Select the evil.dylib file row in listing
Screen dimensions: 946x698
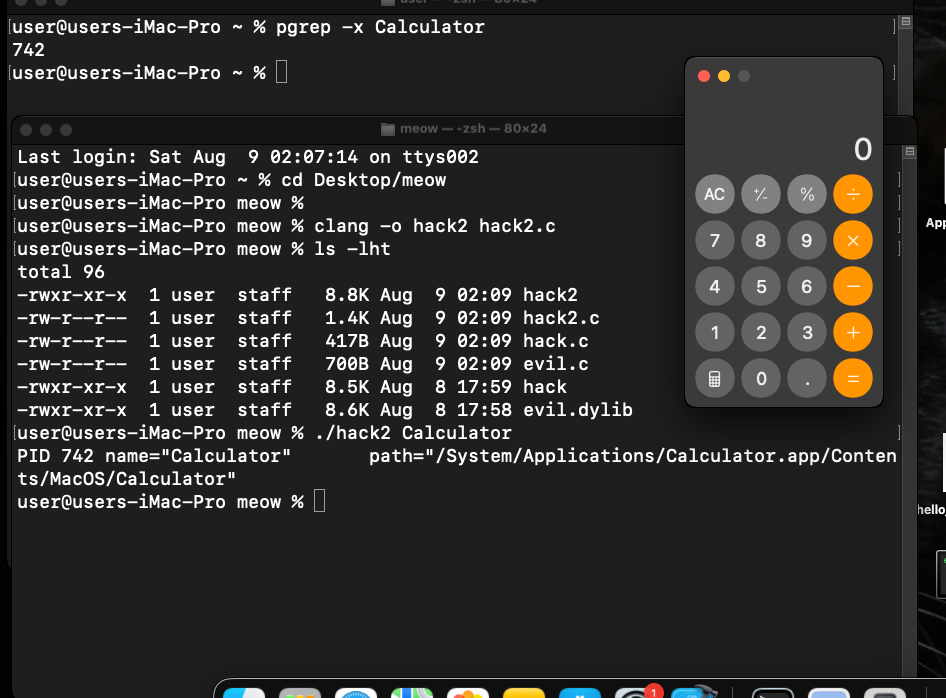coord(325,410)
